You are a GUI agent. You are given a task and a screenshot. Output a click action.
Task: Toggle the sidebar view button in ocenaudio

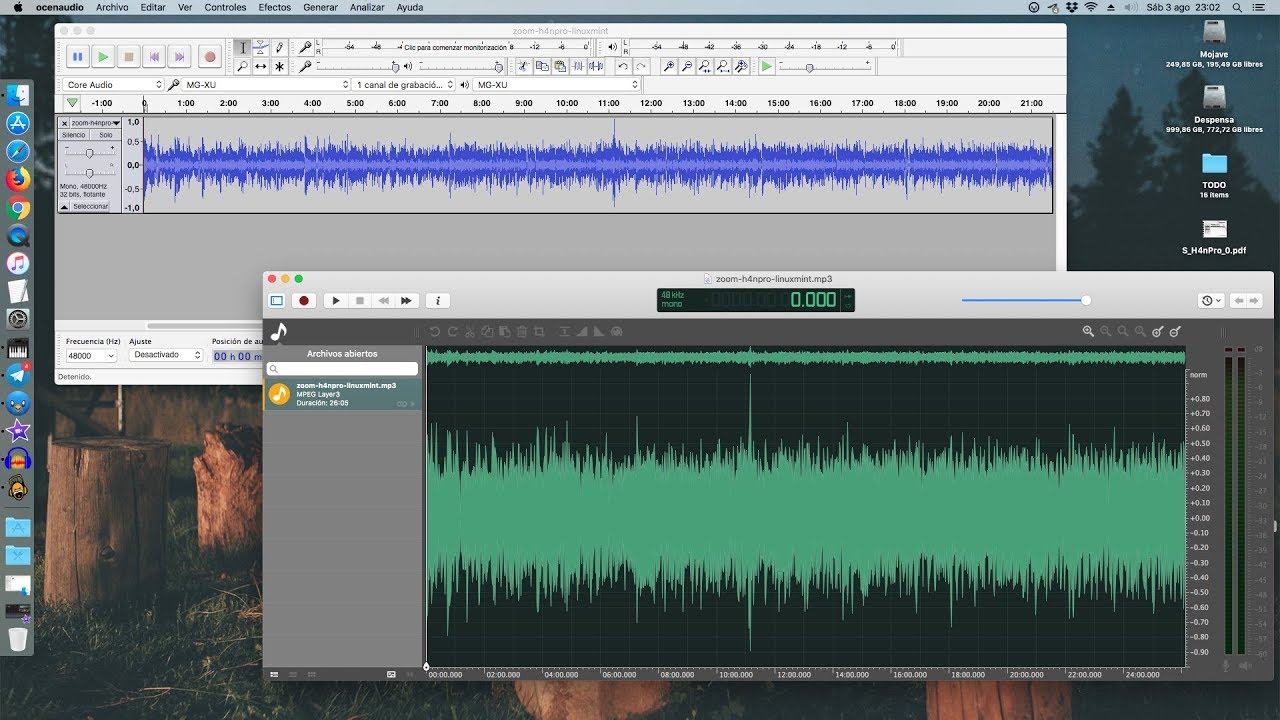277,300
